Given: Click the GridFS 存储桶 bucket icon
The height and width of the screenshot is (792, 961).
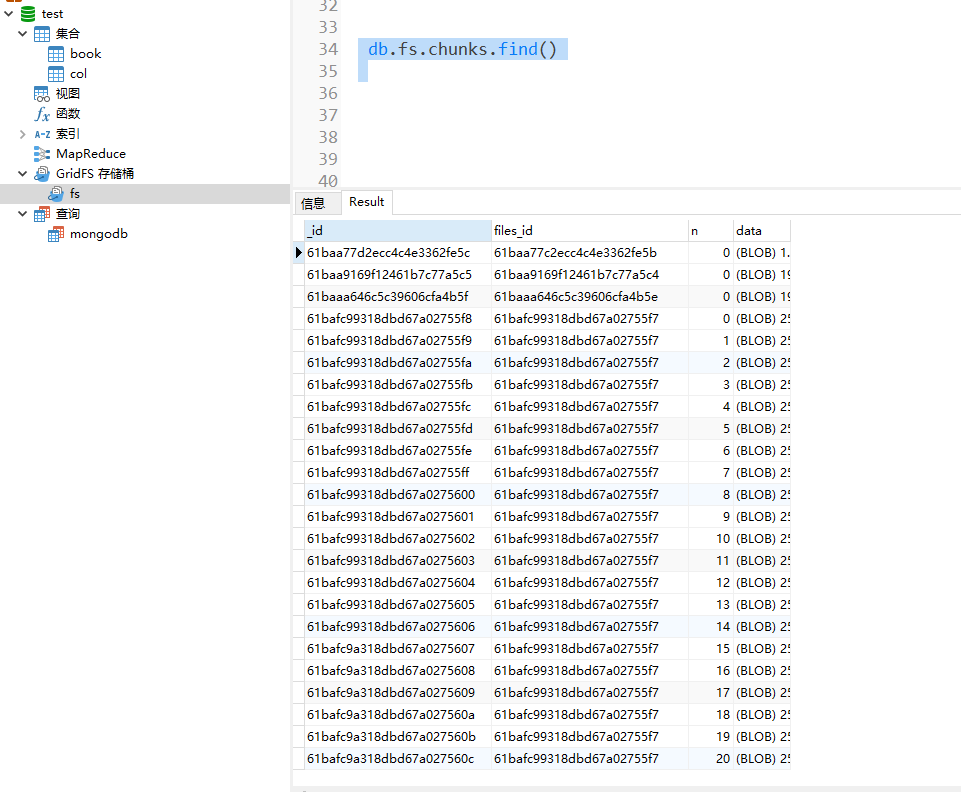Looking at the screenshot, I should [42, 174].
